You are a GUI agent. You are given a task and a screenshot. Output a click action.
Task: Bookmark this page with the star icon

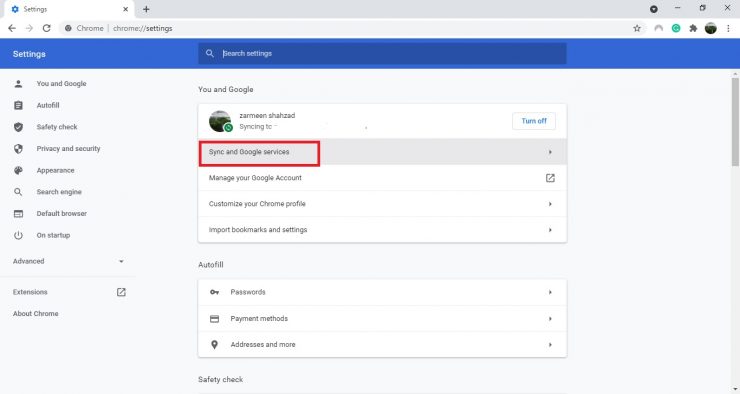[x=637, y=28]
